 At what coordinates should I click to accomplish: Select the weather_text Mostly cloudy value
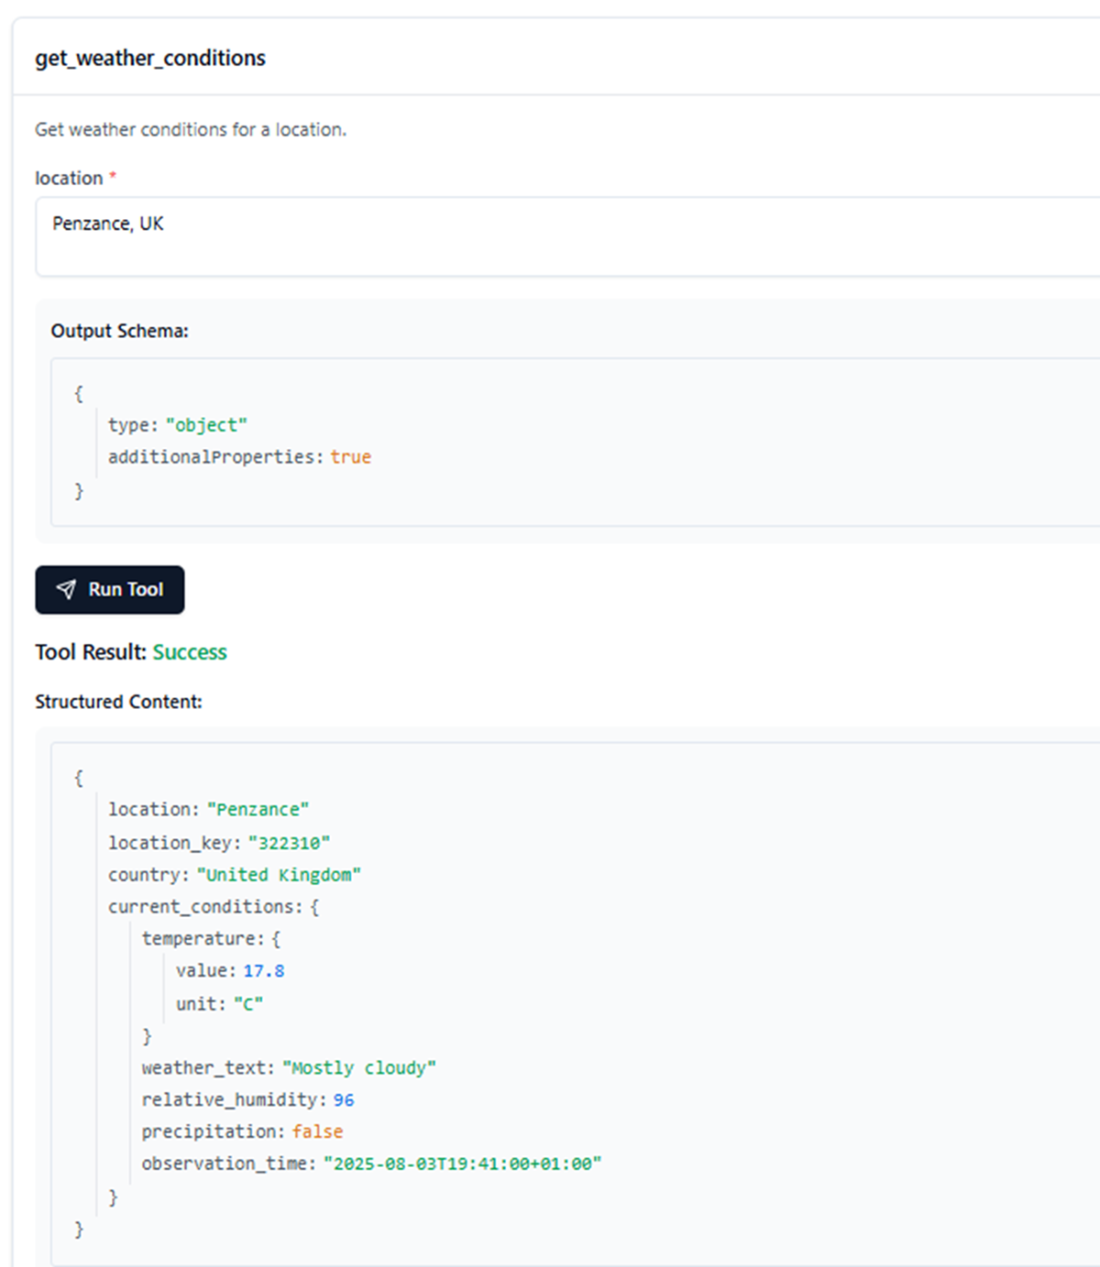point(359,1068)
